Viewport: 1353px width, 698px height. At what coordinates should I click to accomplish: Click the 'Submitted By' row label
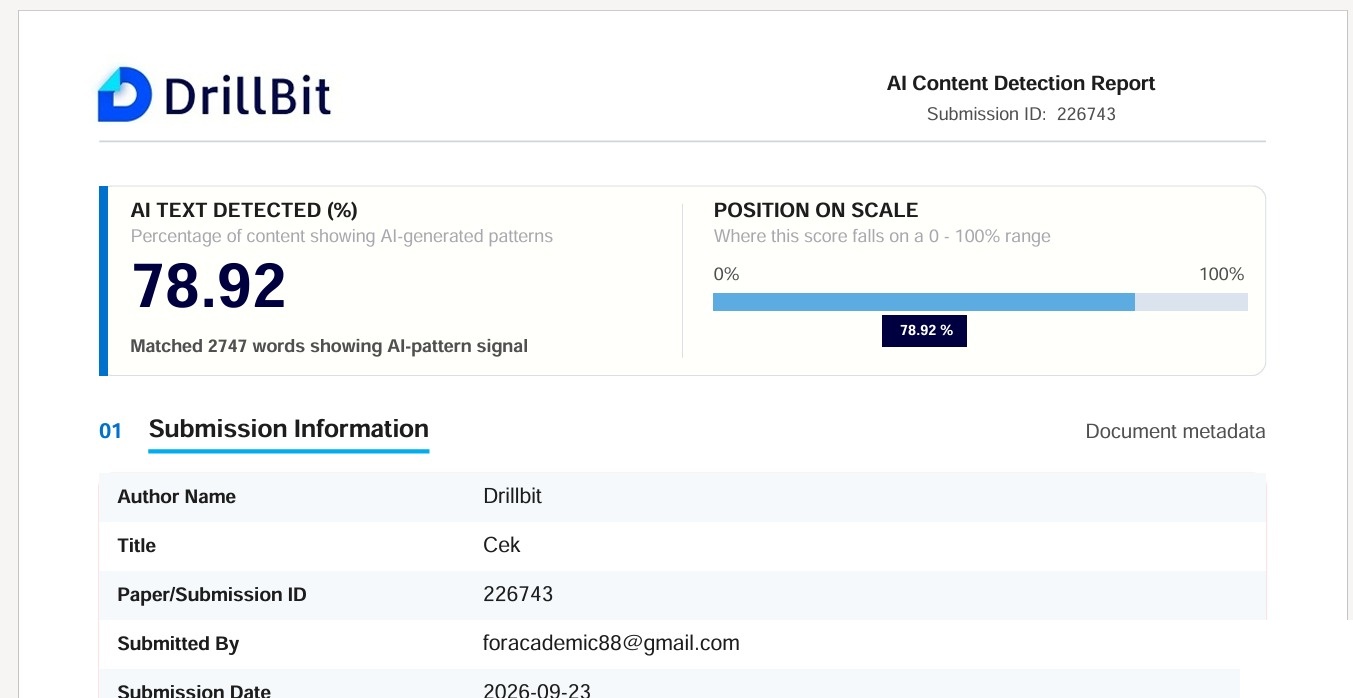pos(178,644)
